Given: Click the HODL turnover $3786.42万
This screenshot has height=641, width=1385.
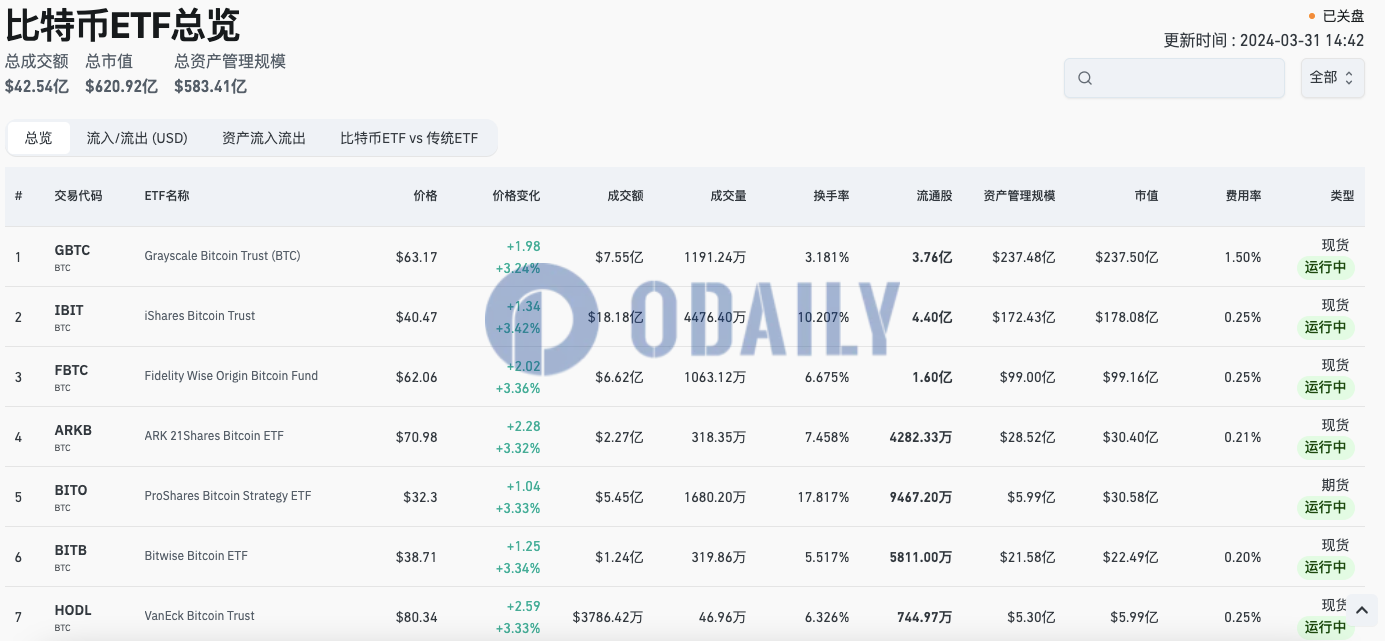Looking at the screenshot, I should click(x=608, y=617).
